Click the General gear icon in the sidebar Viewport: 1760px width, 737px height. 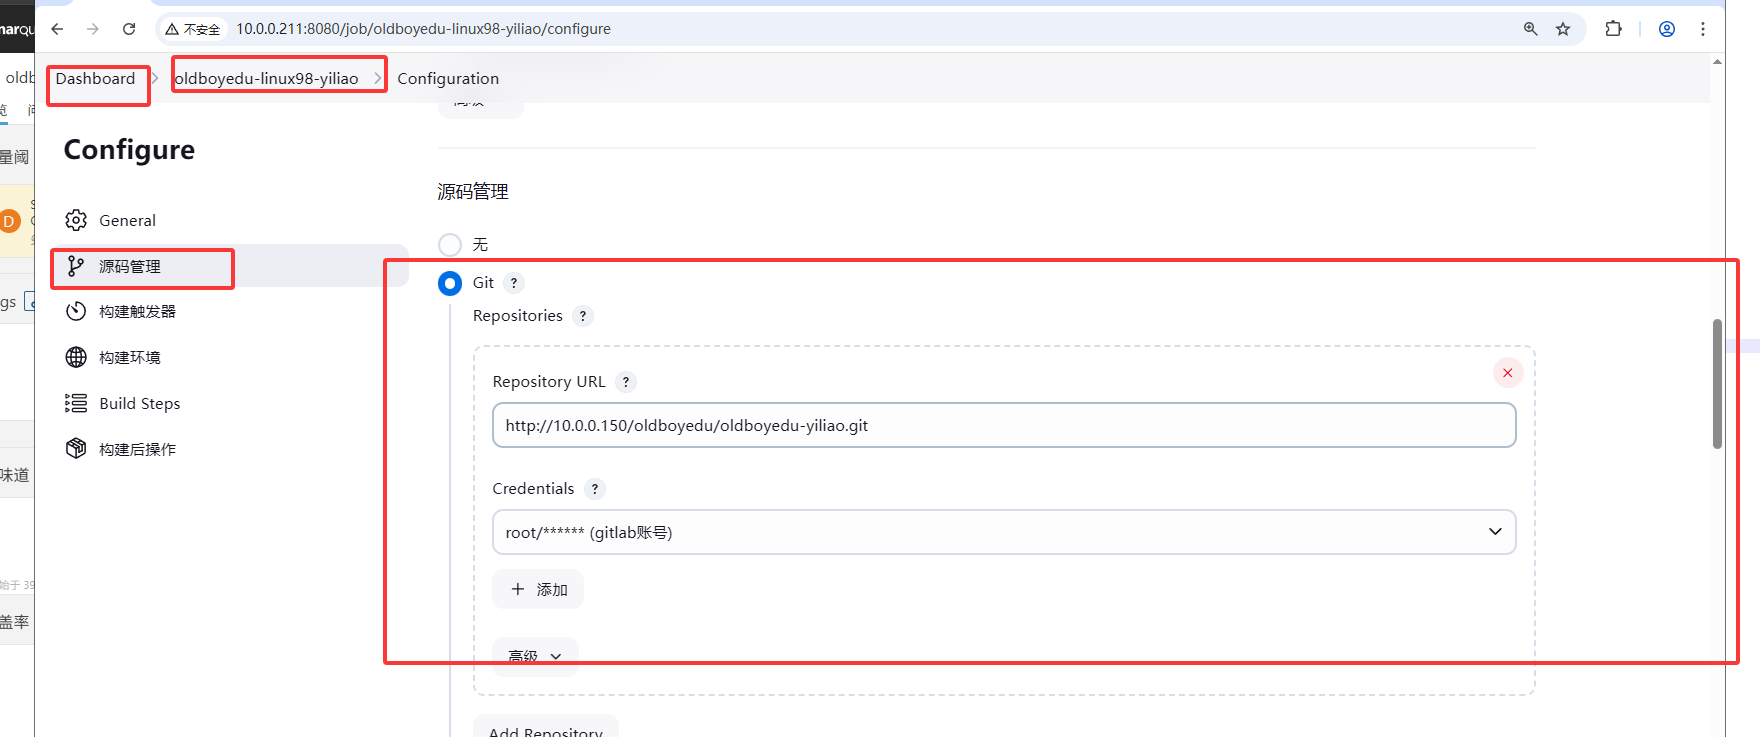[x=76, y=220]
